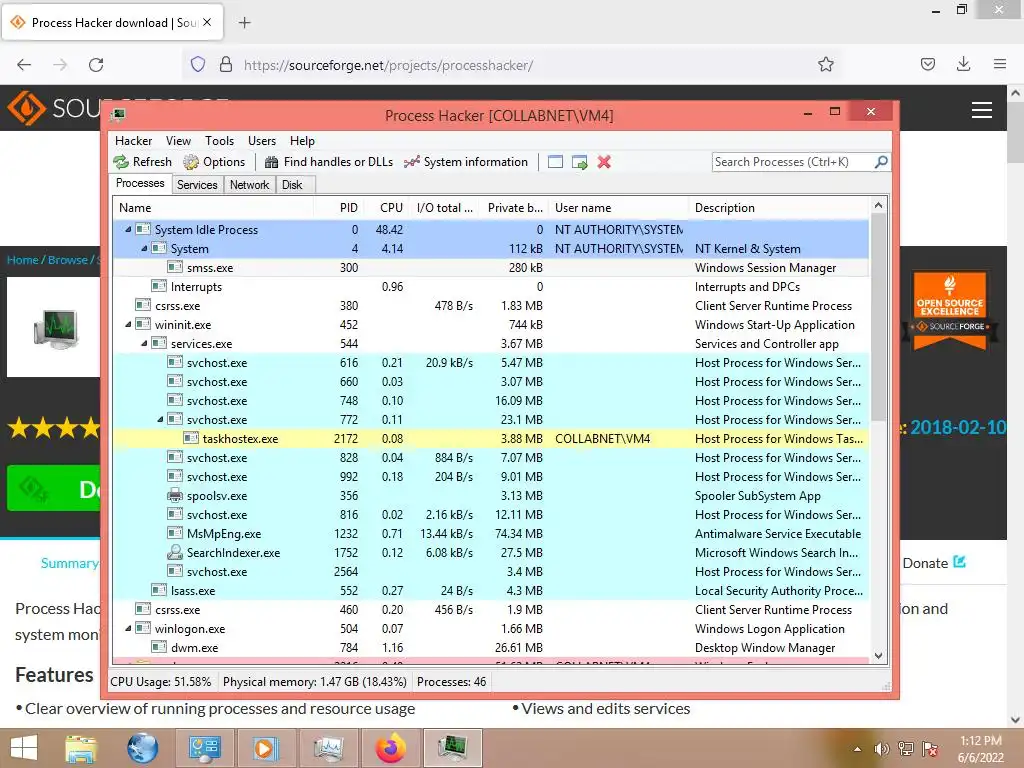Screen dimensions: 1024x768
Task: Select csrss.exe with PID 380
Action: pyautogui.click(x=491, y=306)
